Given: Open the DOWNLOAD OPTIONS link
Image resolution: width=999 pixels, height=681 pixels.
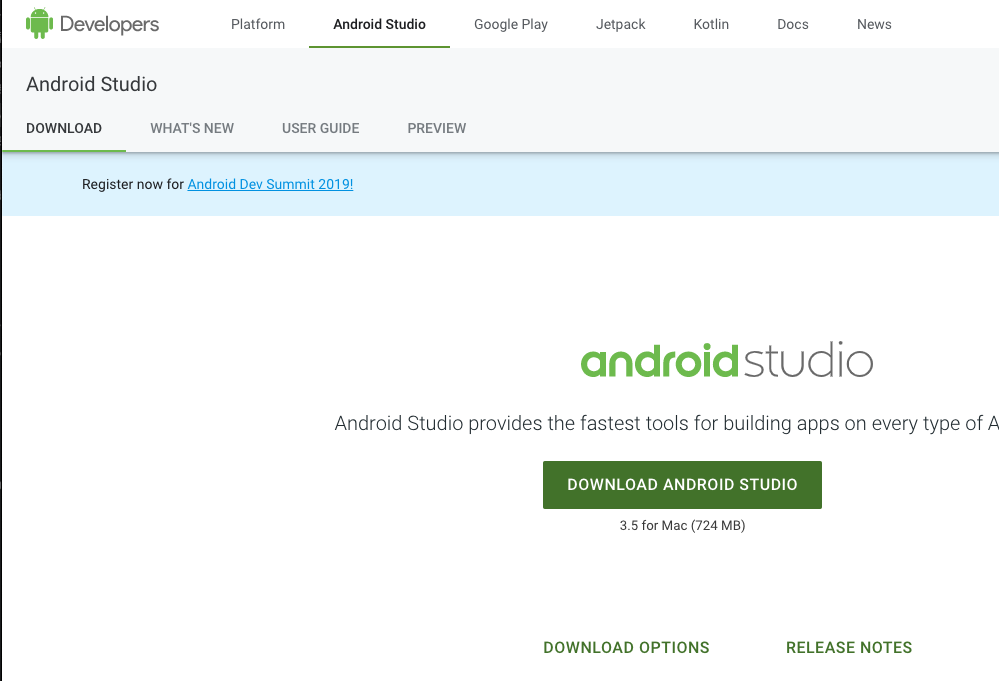Looking at the screenshot, I should click(626, 647).
